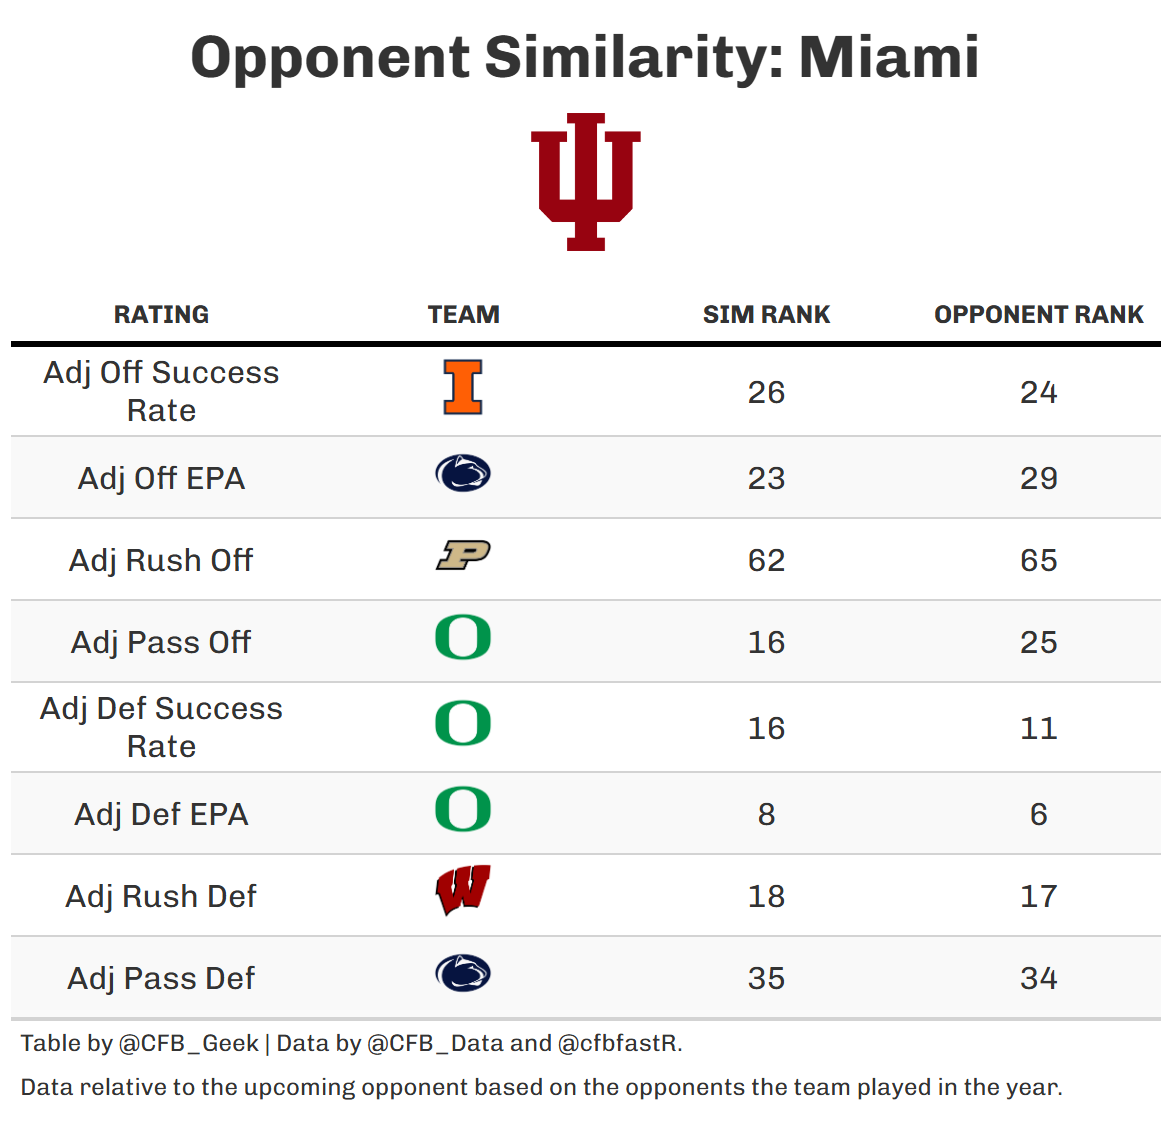Click the Wisconsin logo in the Adj Rush Def row
1170x1122 pixels.
[x=463, y=890]
